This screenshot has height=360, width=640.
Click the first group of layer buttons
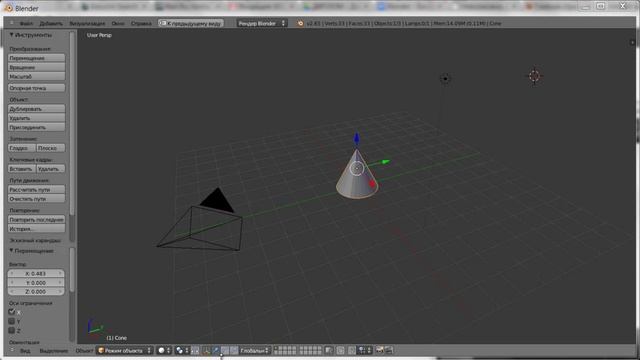click(285, 351)
